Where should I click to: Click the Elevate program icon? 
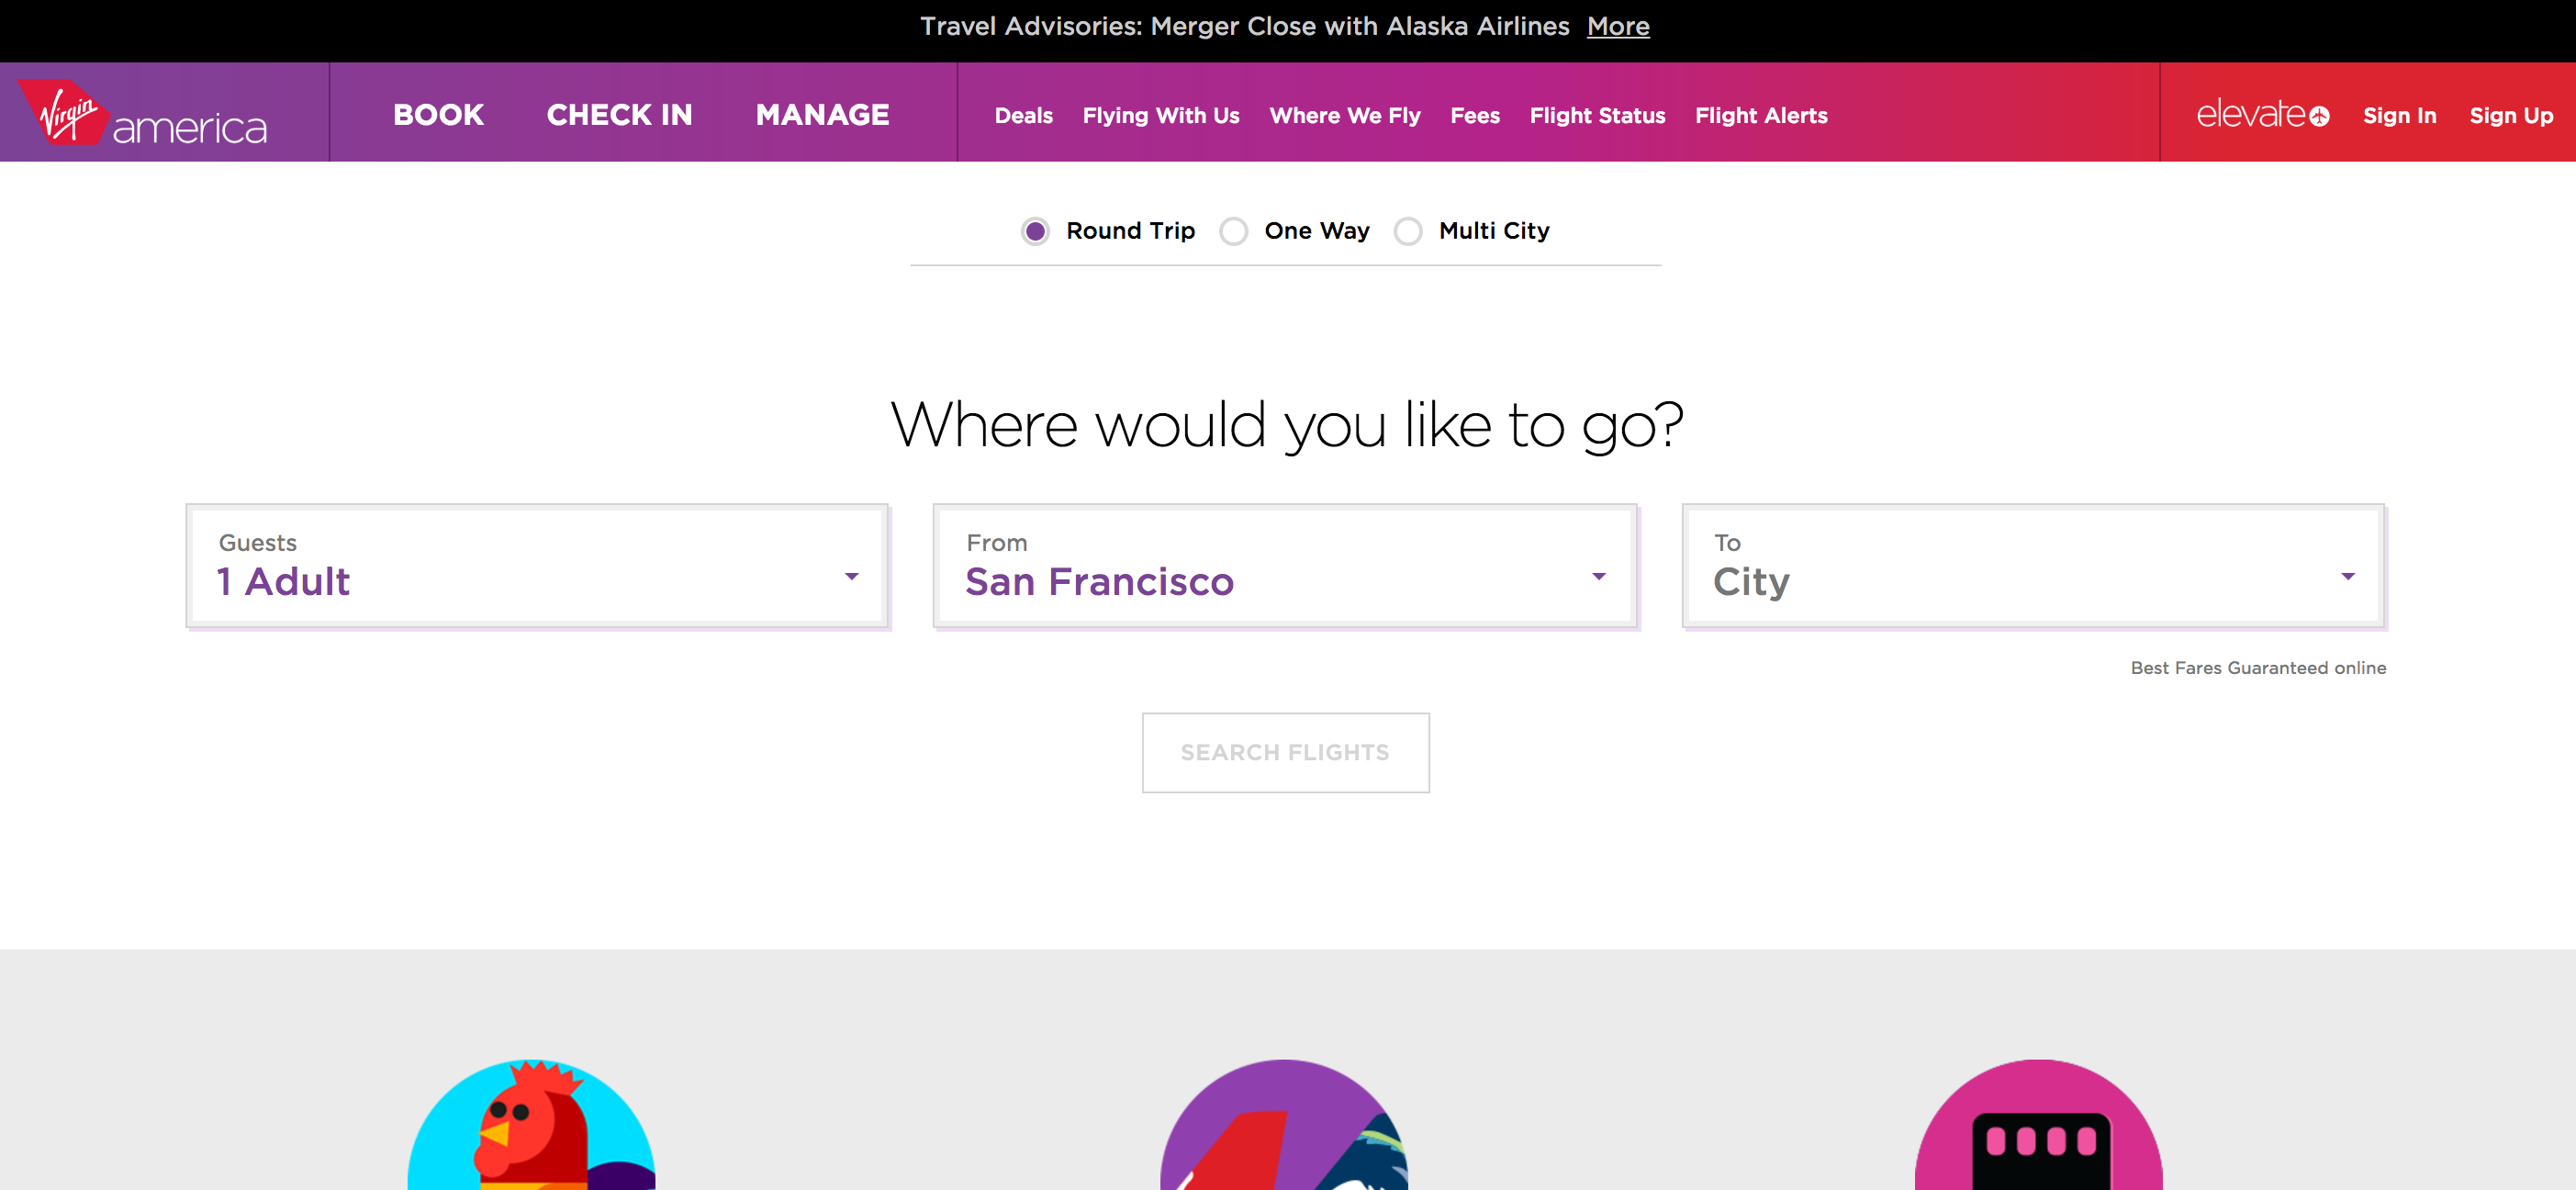tap(2264, 114)
